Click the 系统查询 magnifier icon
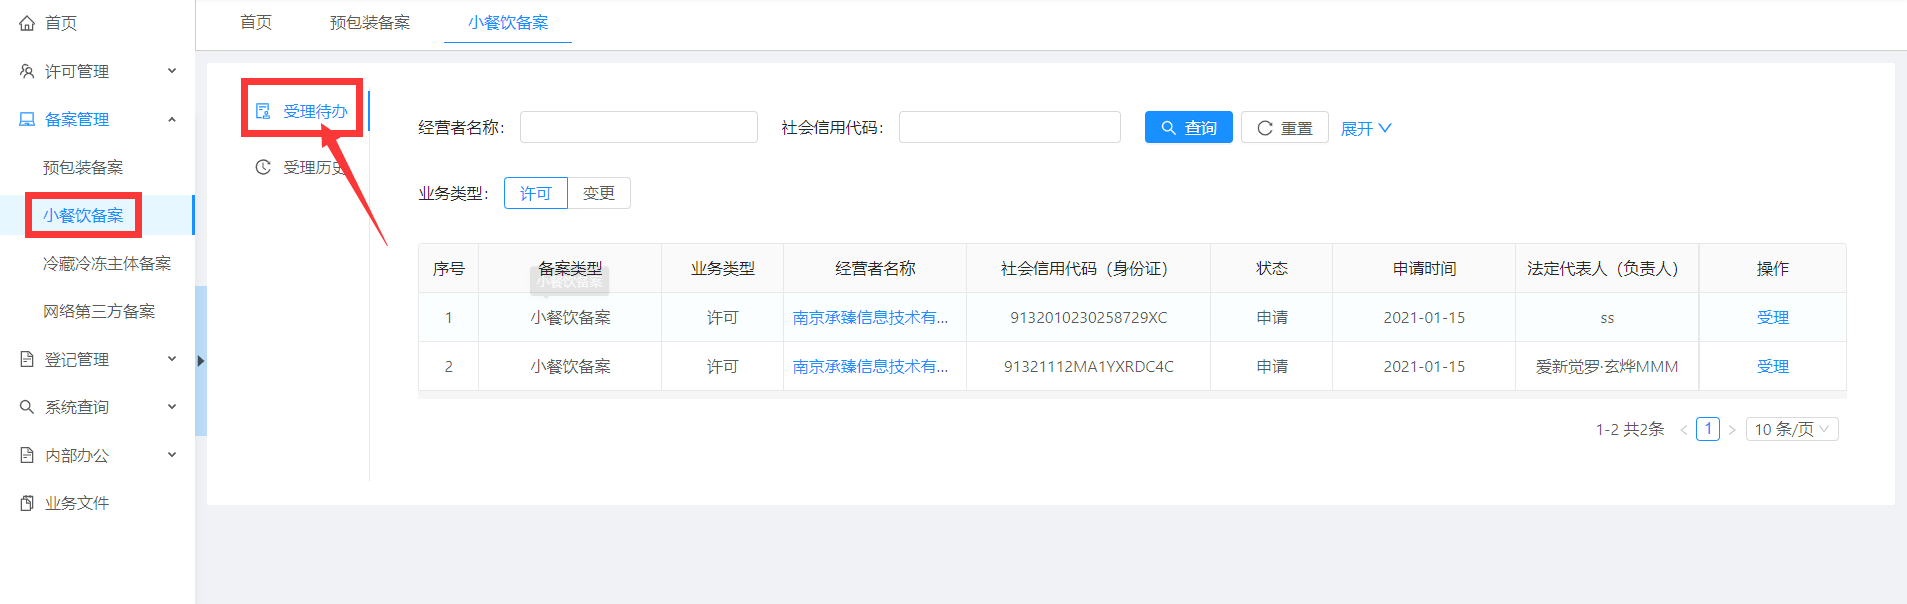This screenshot has height=604, width=1907. click(27, 407)
